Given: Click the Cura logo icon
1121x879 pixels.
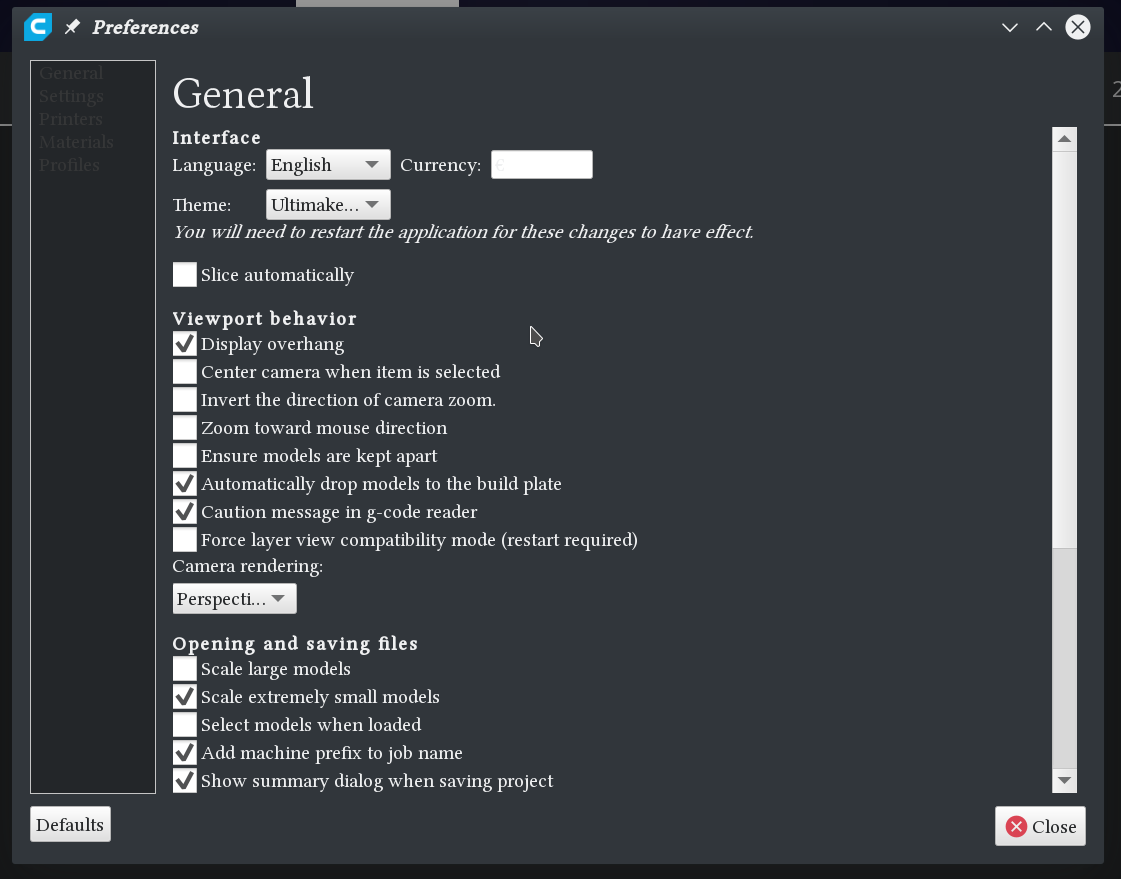Looking at the screenshot, I should [37, 27].
